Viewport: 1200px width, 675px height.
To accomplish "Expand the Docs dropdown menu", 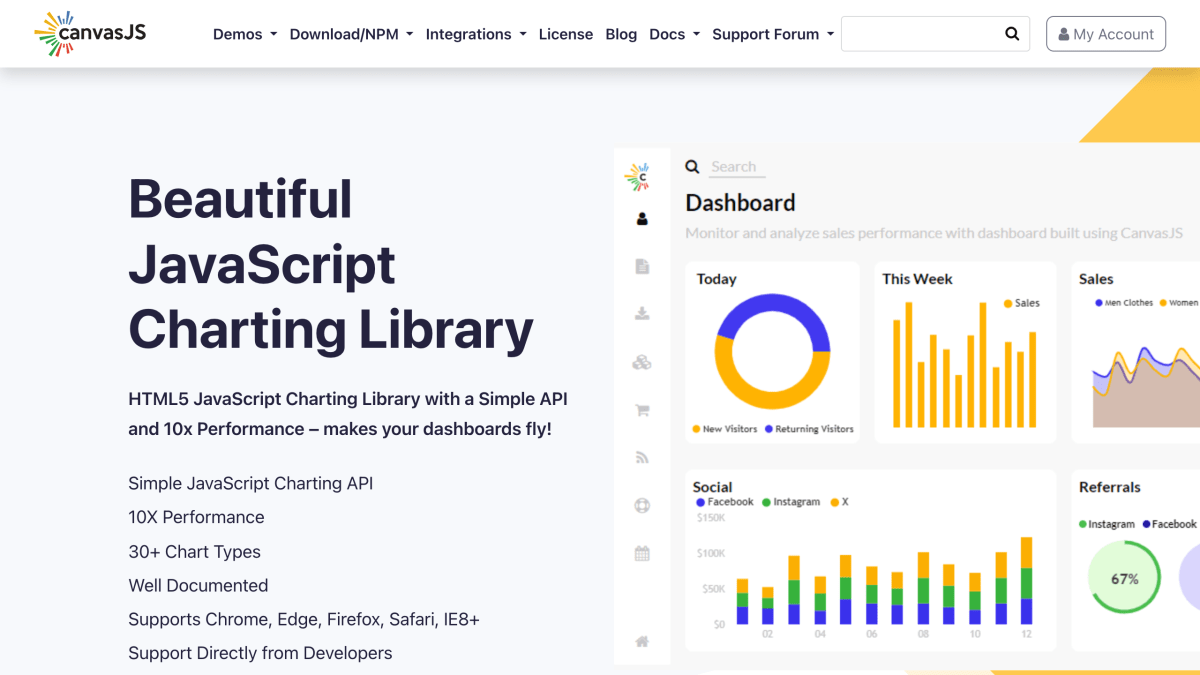I will pyautogui.click(x=675, y=34).
